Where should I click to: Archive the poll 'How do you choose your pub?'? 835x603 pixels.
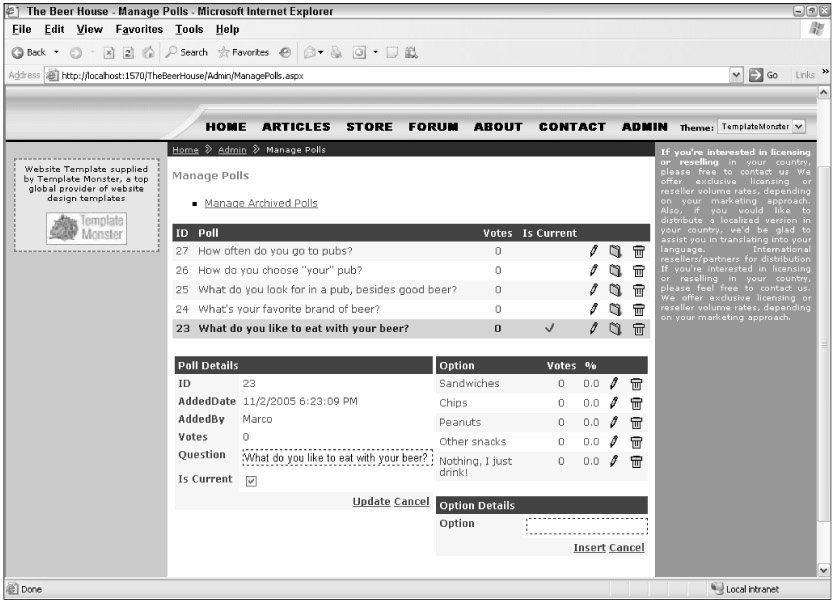pos(616,271)
